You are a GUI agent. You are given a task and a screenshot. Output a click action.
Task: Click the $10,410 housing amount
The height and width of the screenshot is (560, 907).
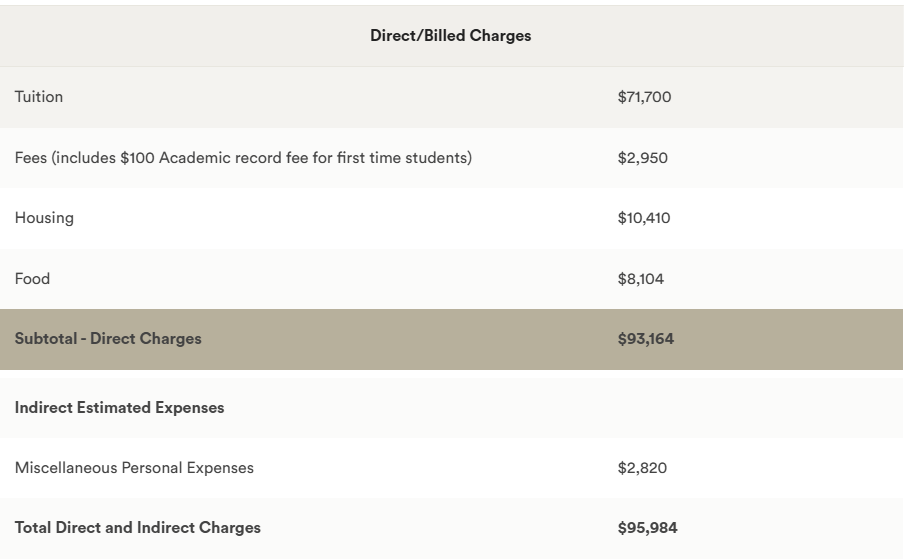tap(644, 218)
